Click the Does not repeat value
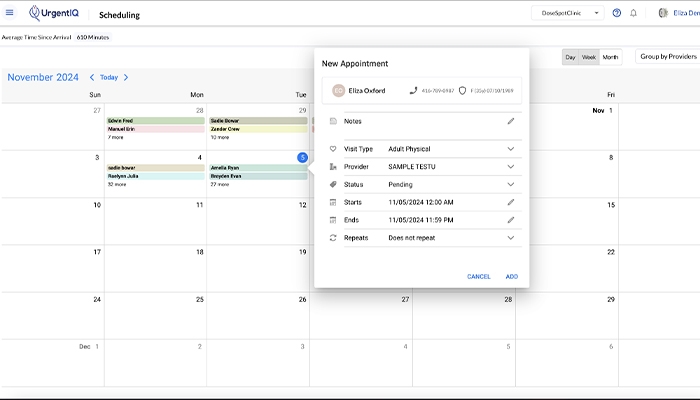 (x=412, y=238)
